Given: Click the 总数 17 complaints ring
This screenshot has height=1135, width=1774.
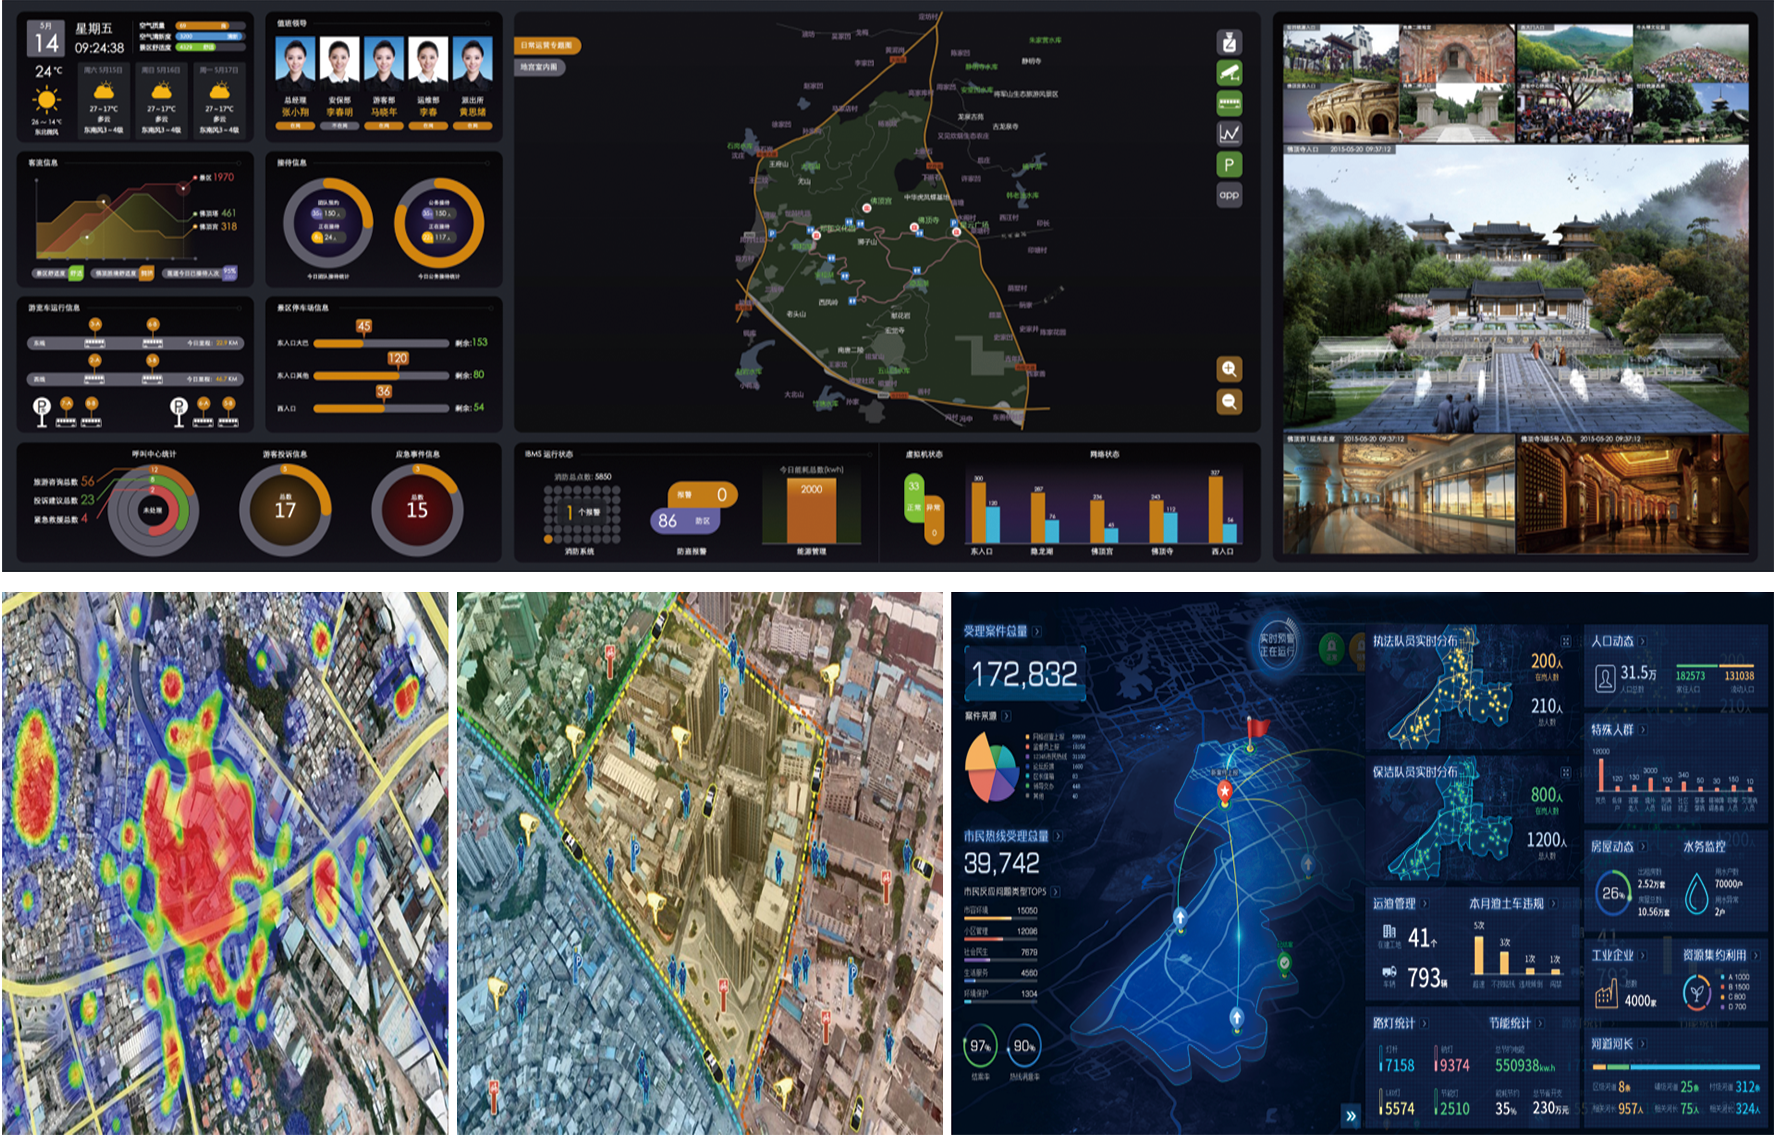Looking at the screenshot, I should coord(285,508).
